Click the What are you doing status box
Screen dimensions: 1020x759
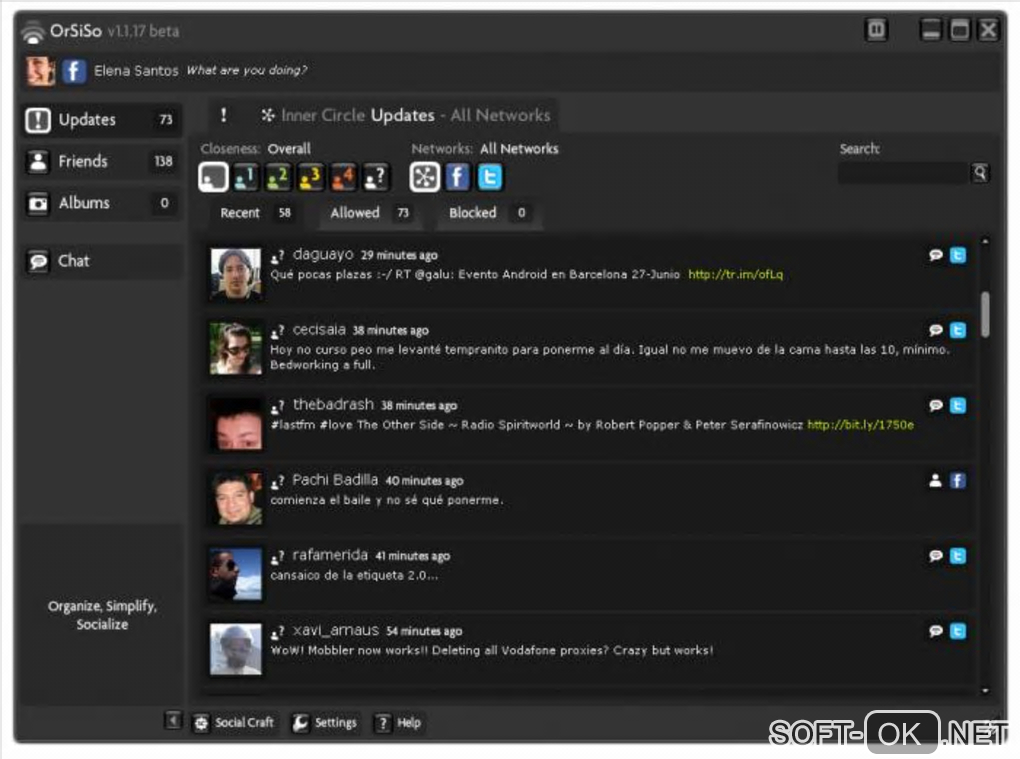(247, 70)
